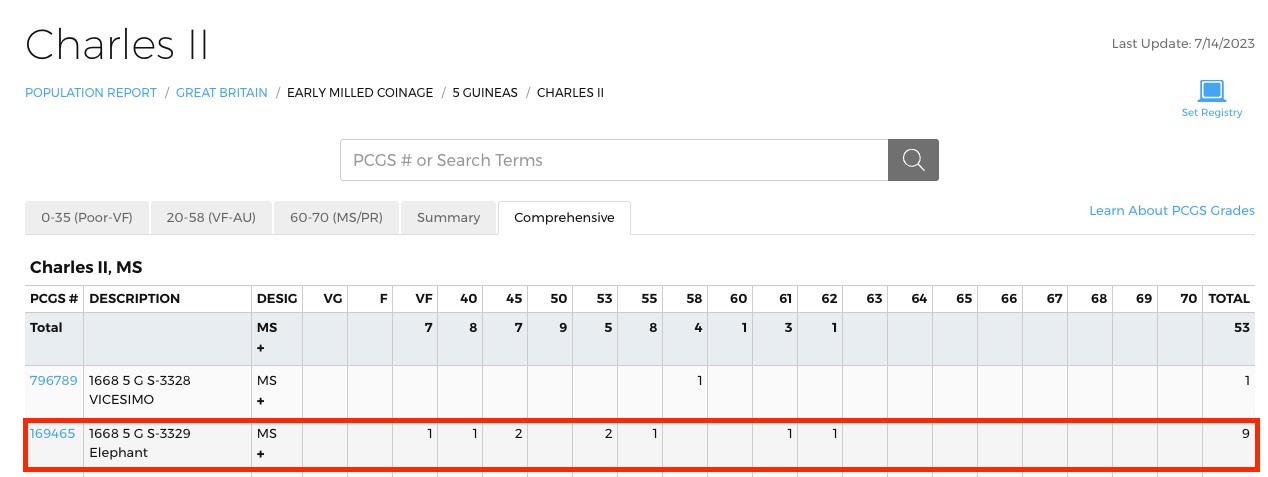
Task: Go to the Population Report breadcrumb
Action: [x=91, y=92]
